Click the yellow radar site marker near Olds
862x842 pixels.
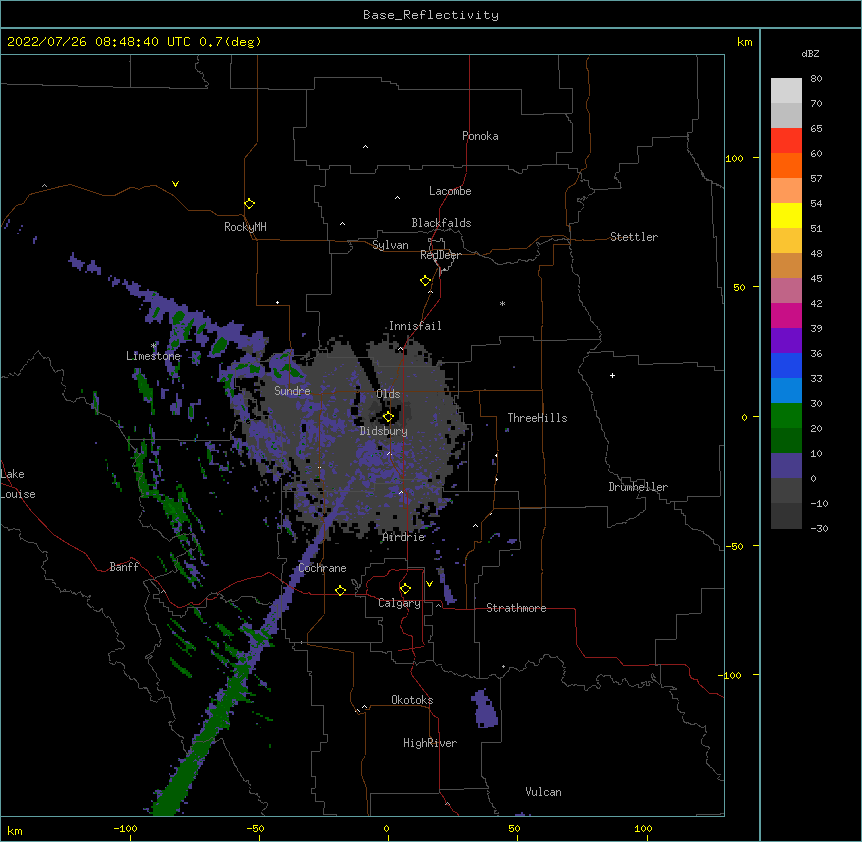[388, 417]
